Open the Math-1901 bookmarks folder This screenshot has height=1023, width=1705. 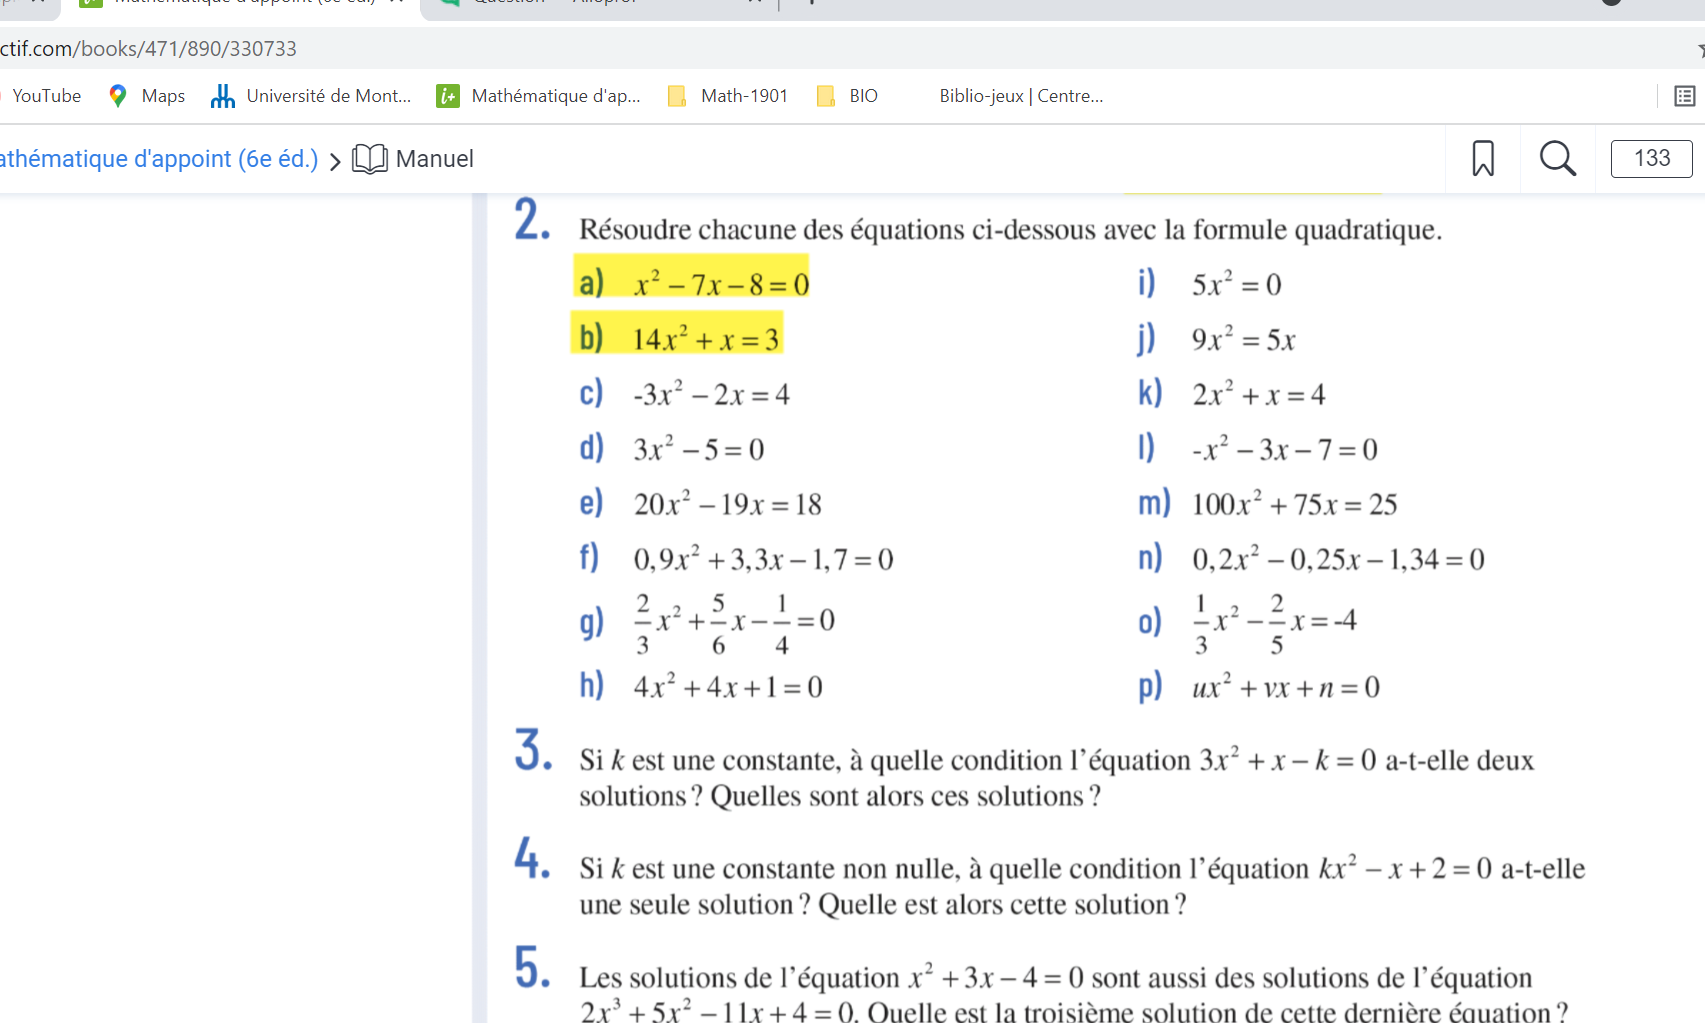728,96
